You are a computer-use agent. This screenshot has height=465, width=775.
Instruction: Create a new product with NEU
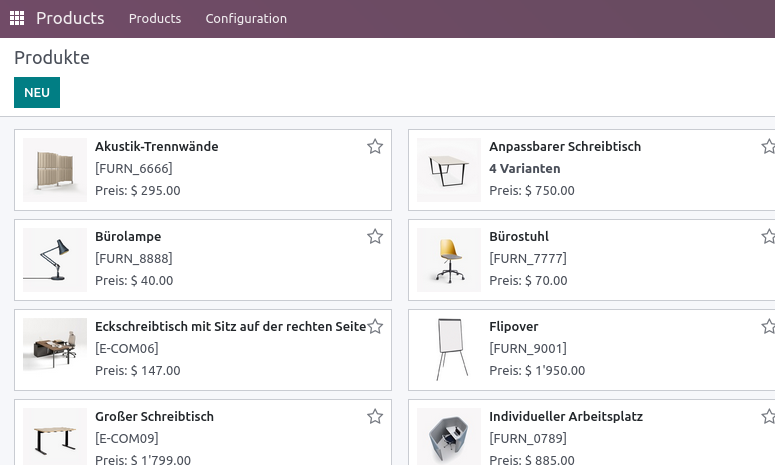37,92
